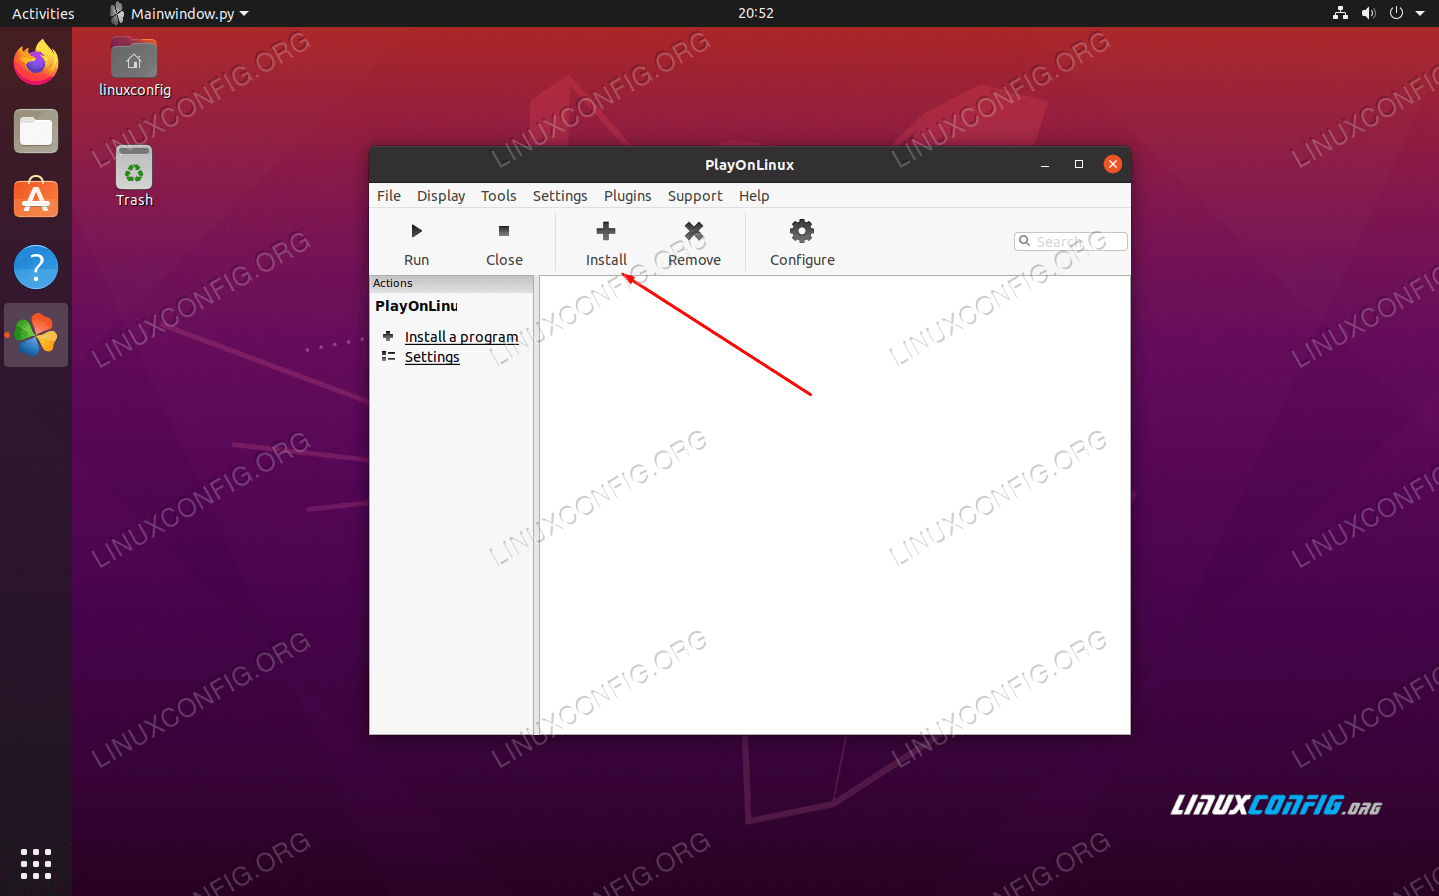Click the Settings link in Actions panel
This screenshot has height=896, width=1439.
pyautogui.click(x=432, y=357)
